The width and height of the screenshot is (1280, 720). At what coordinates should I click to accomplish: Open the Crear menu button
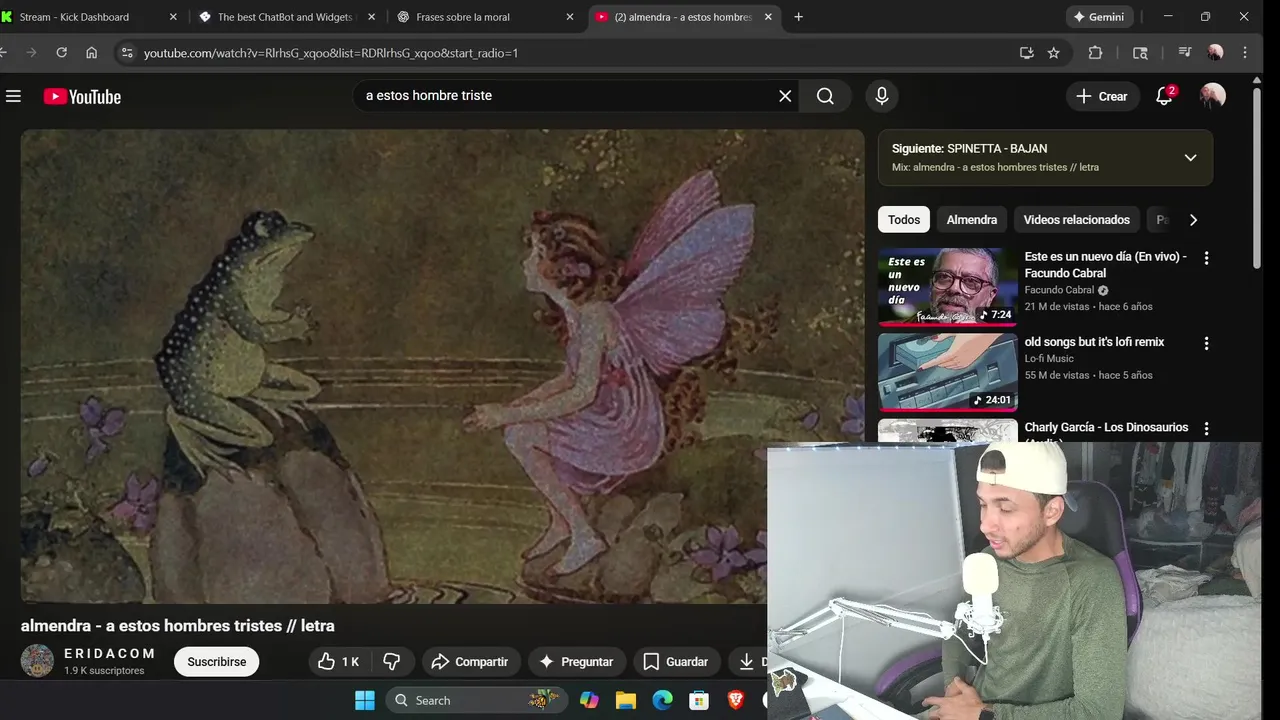[1102, 96]
